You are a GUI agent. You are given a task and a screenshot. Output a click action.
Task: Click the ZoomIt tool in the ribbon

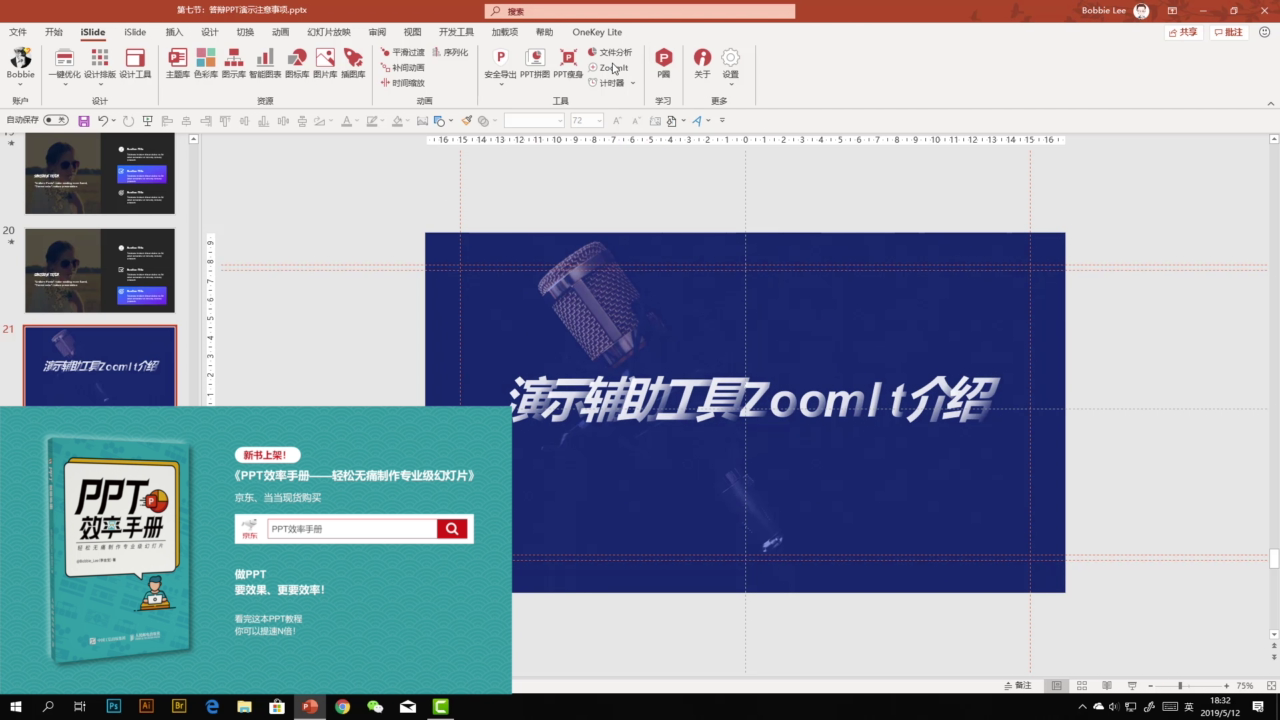[608, 68]
